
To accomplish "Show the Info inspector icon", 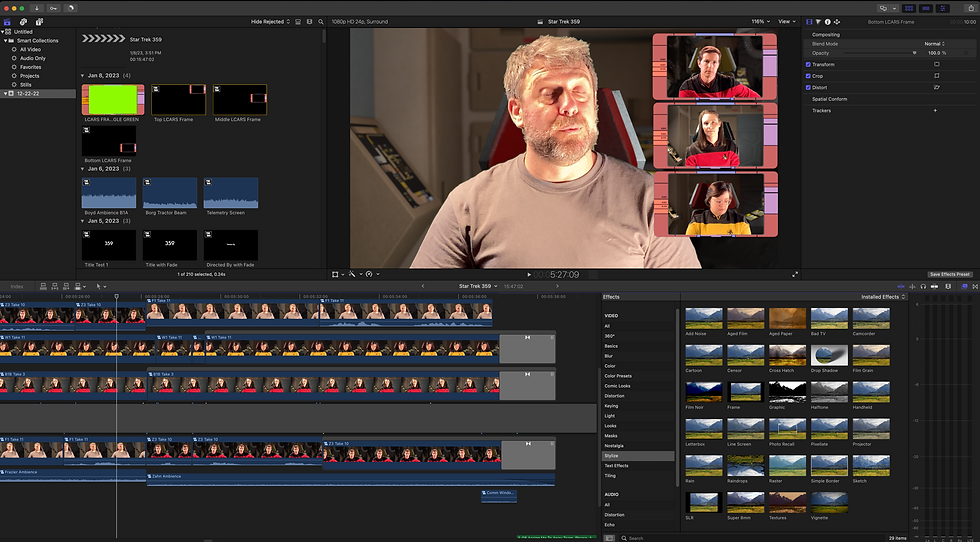I will click(x=828, y=21).
